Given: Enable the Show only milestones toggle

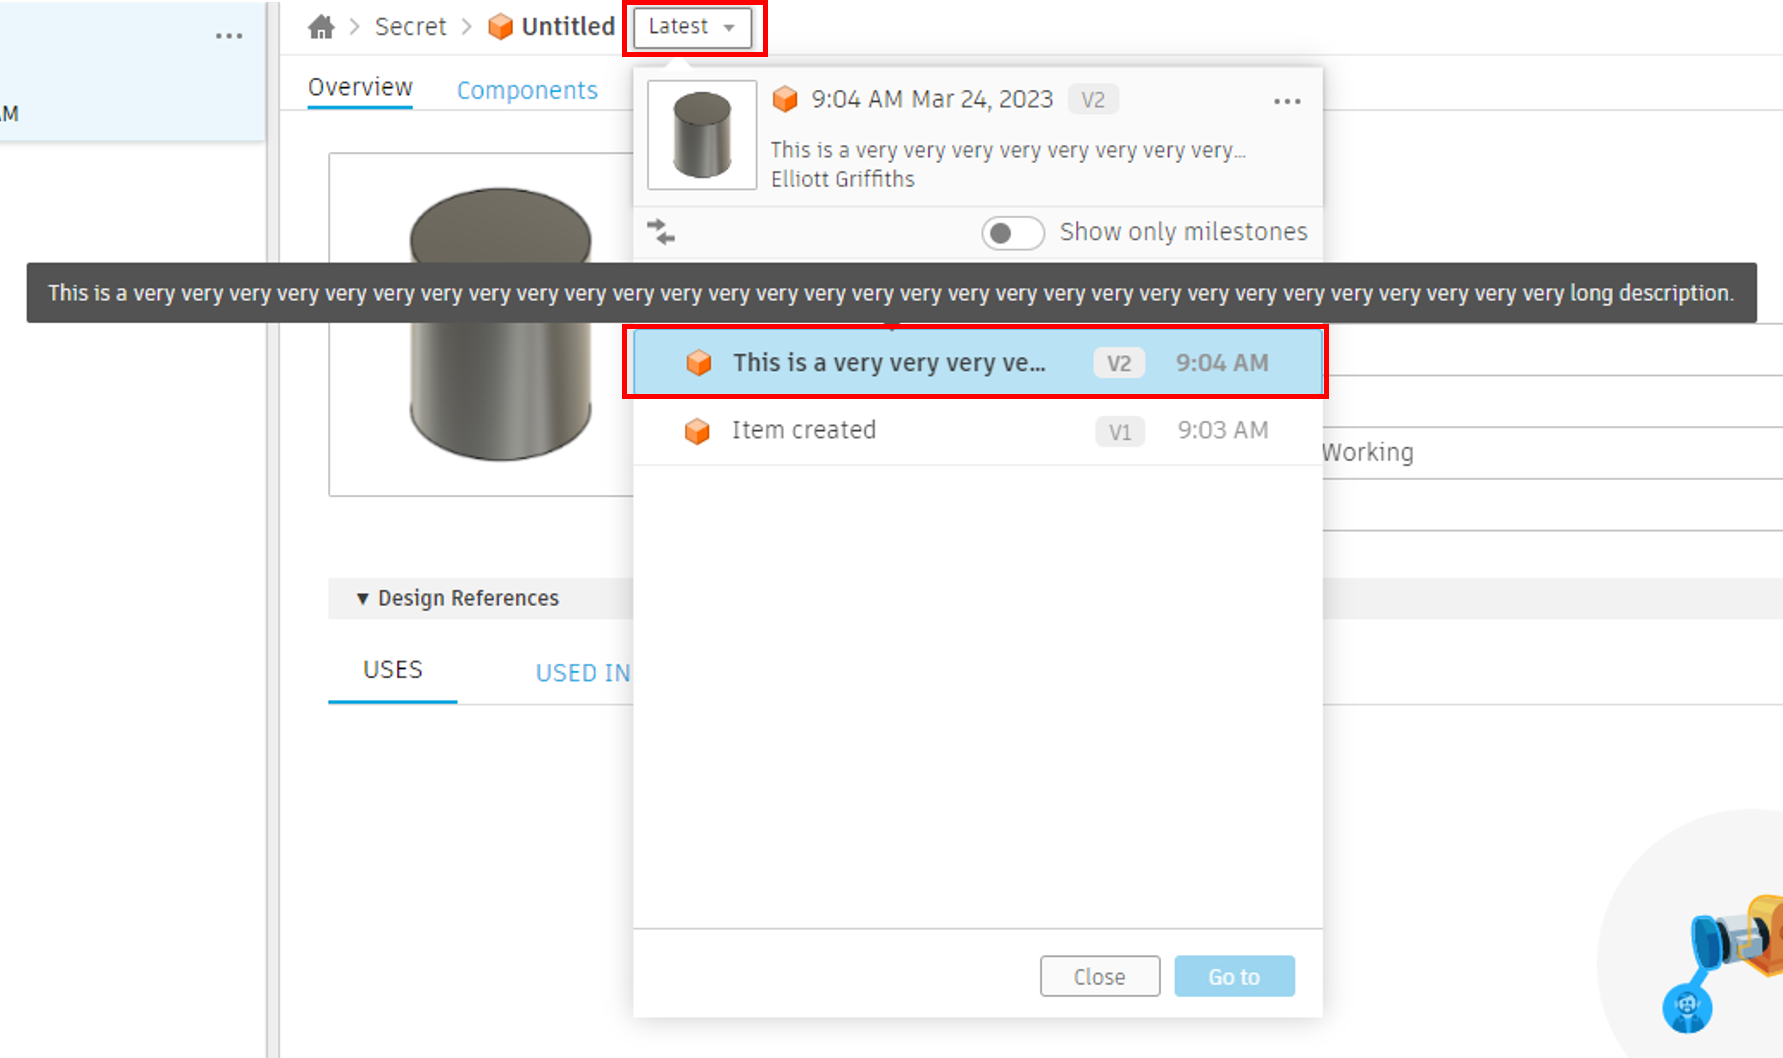Looking at the screenshot, I should click(1012, 232).
